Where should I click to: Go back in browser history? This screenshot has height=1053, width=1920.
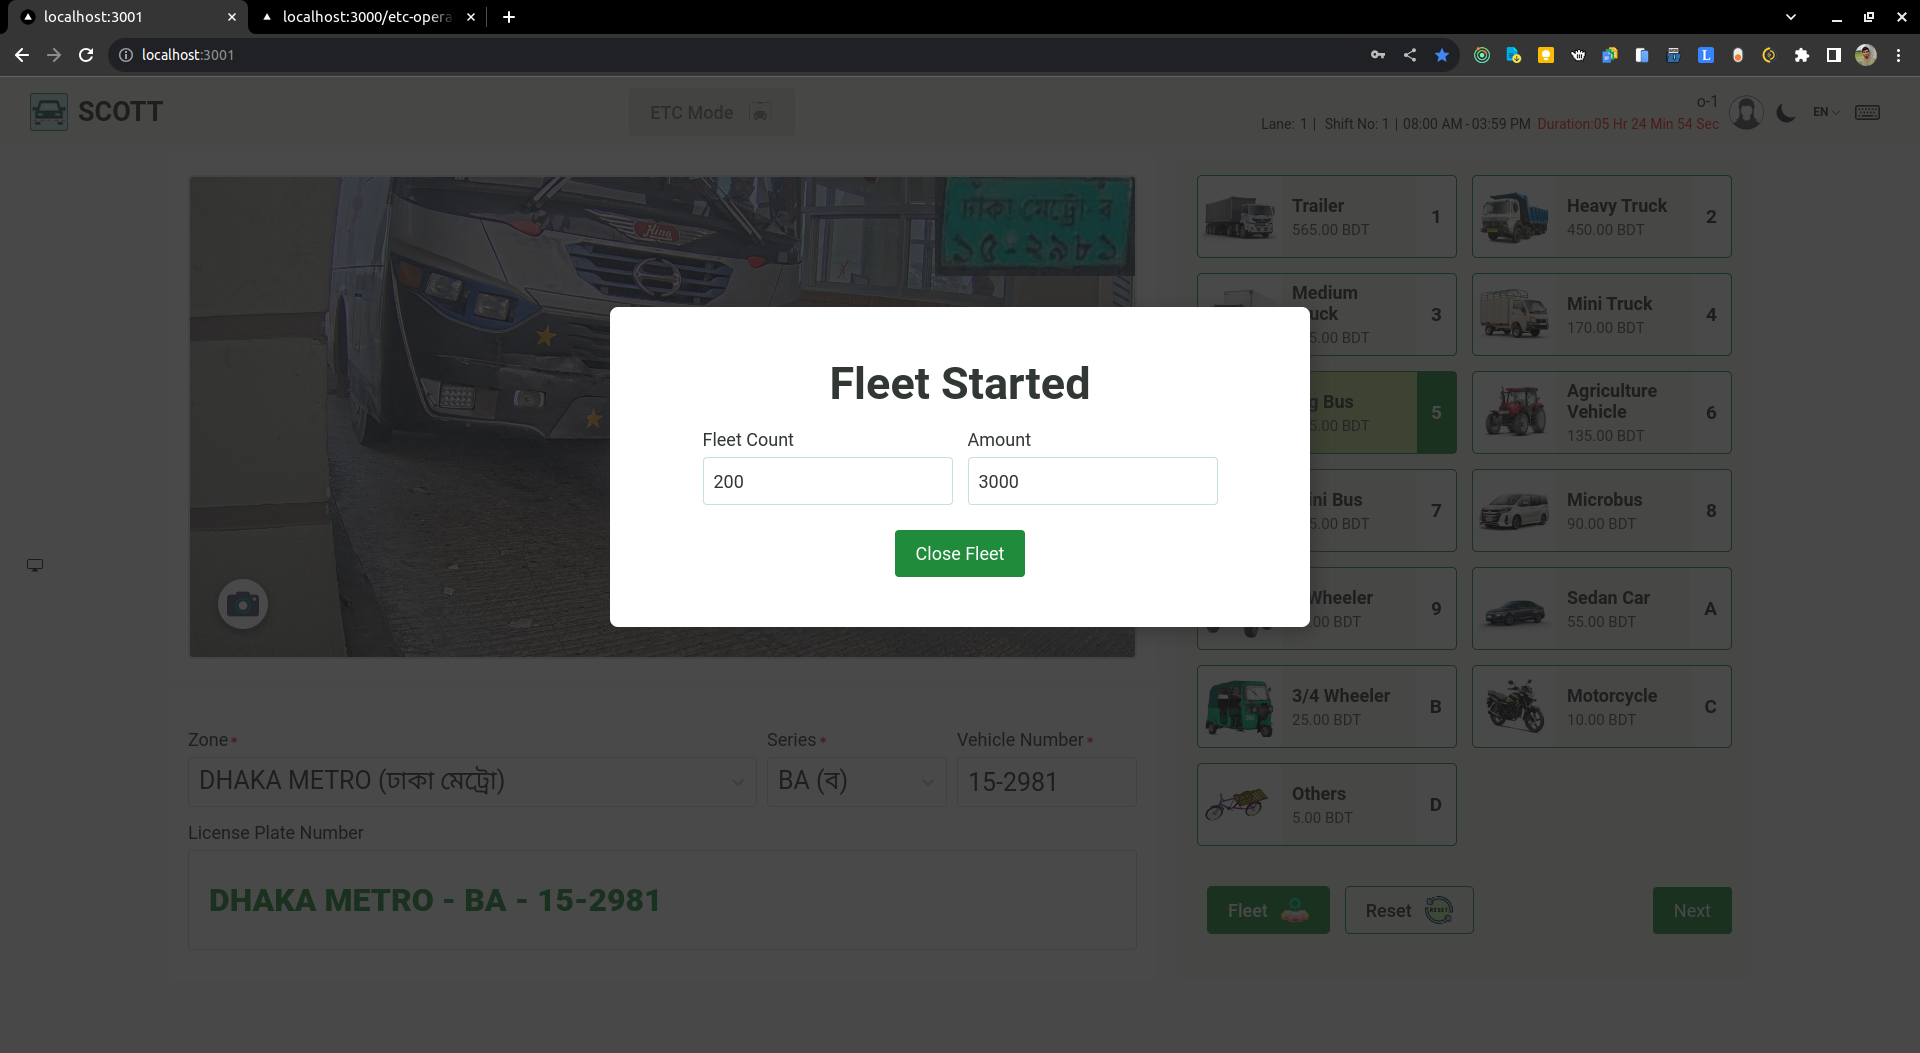click(22, 55)
